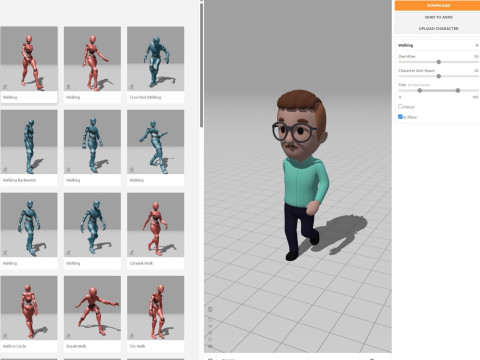Grab the left Trim slider handle
This screenshot has height=360, width=480.
coord(420,90)
